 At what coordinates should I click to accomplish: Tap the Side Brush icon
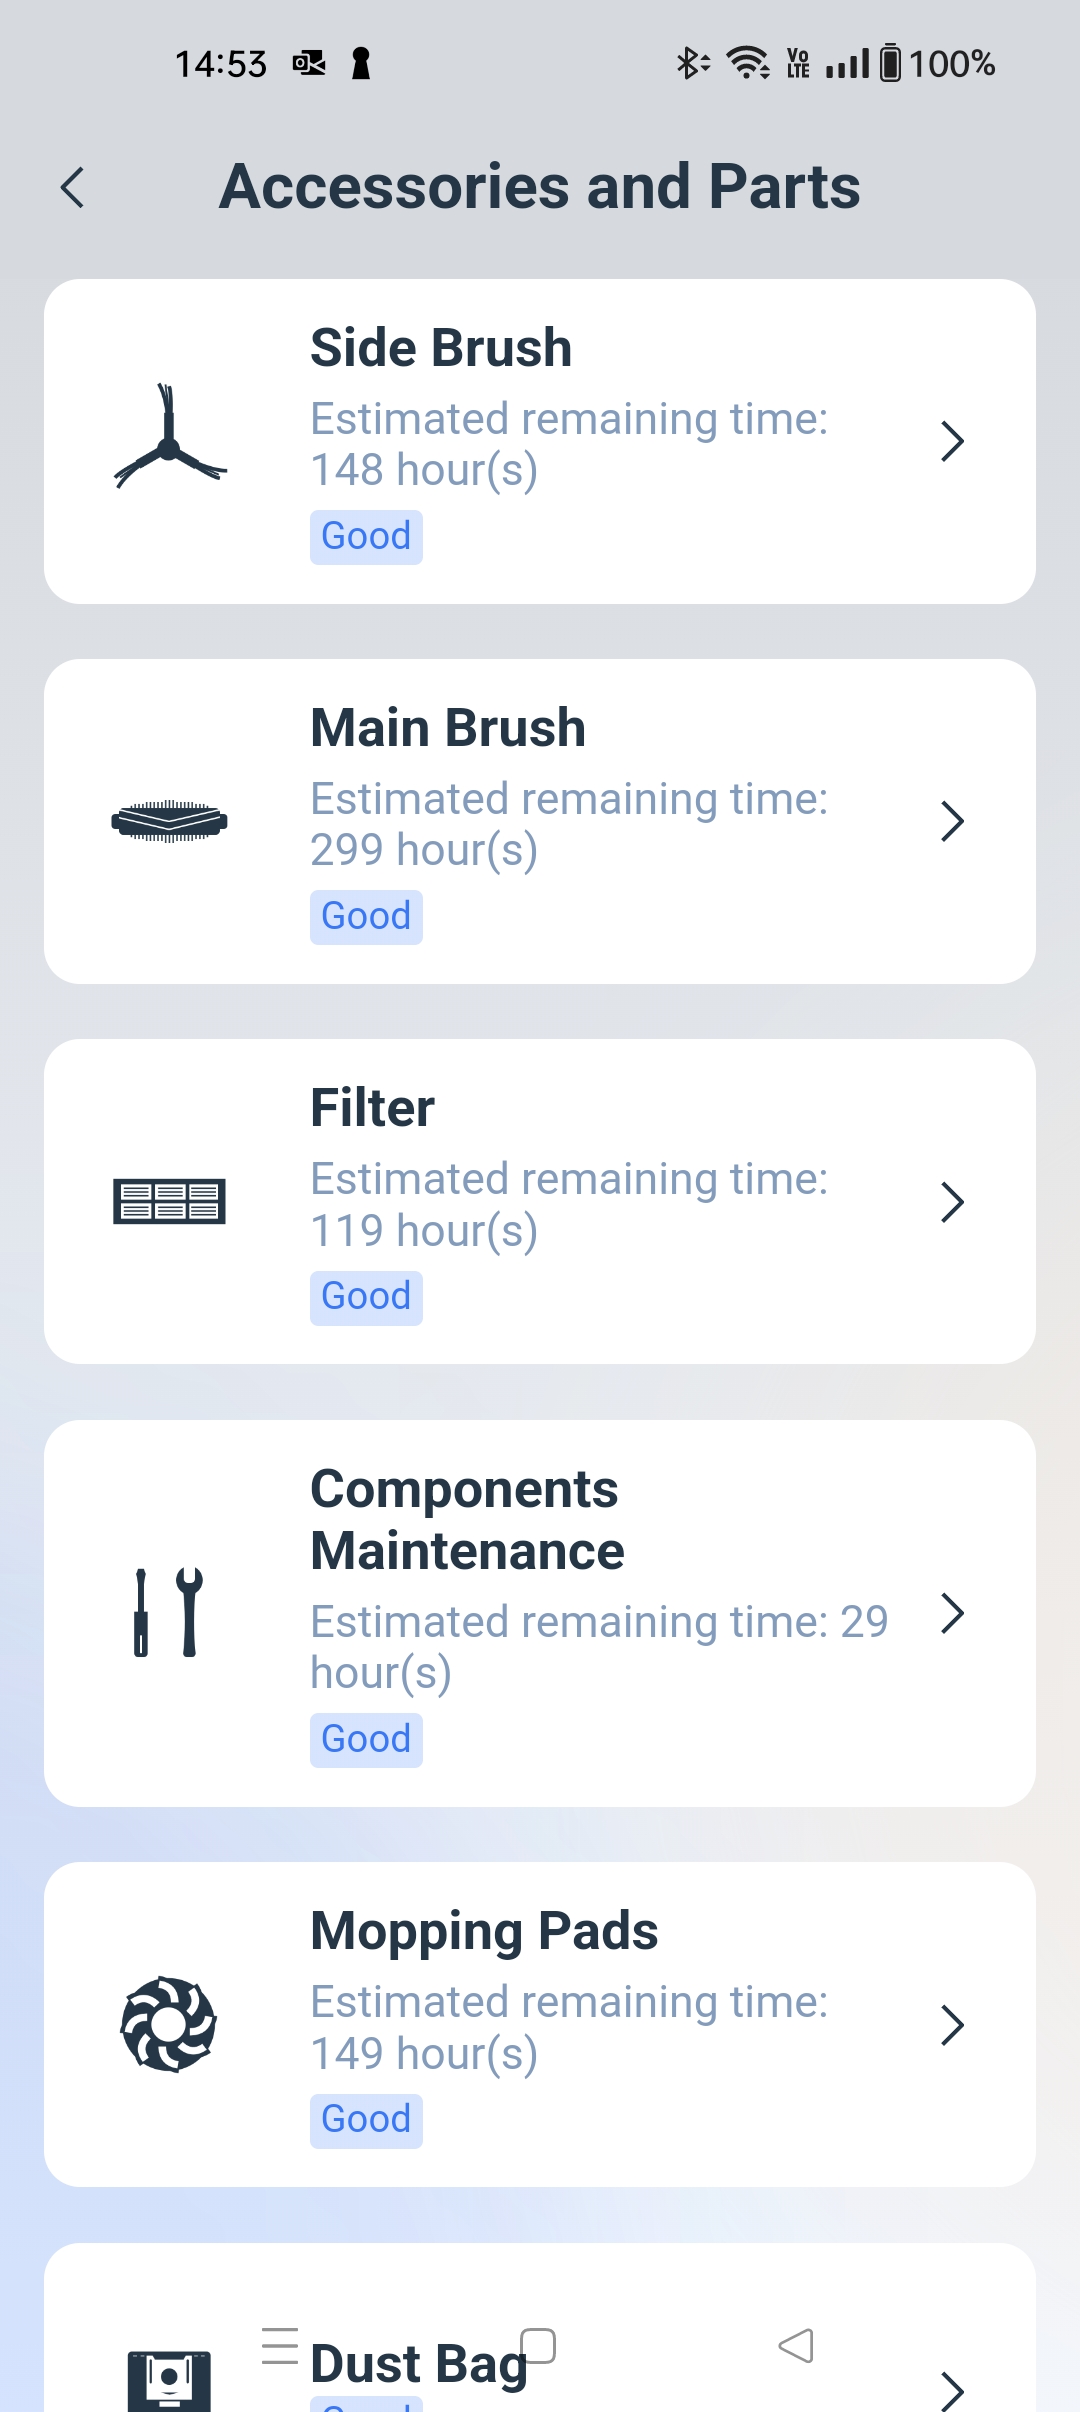170,438
